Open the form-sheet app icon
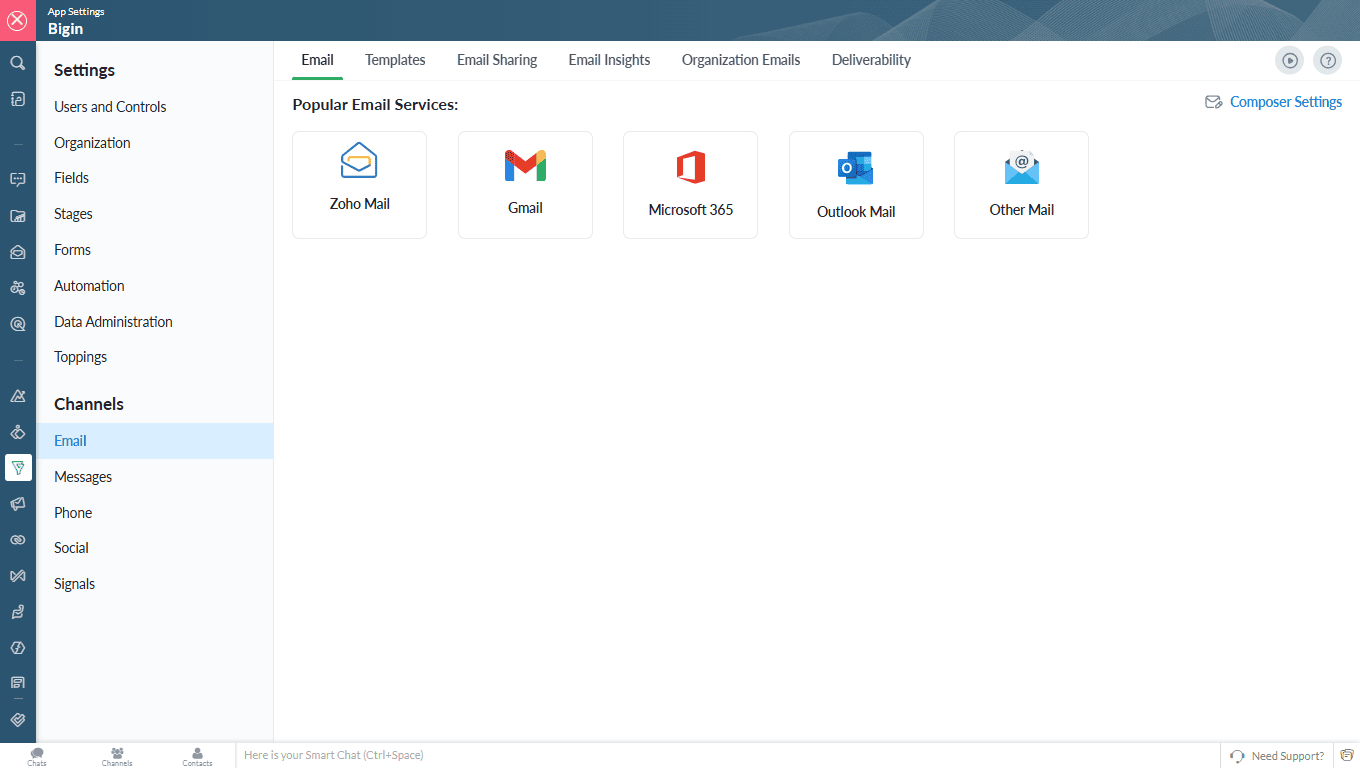Screen dimensions: 1360x768 pyautogui.click(x=17, y=683)
